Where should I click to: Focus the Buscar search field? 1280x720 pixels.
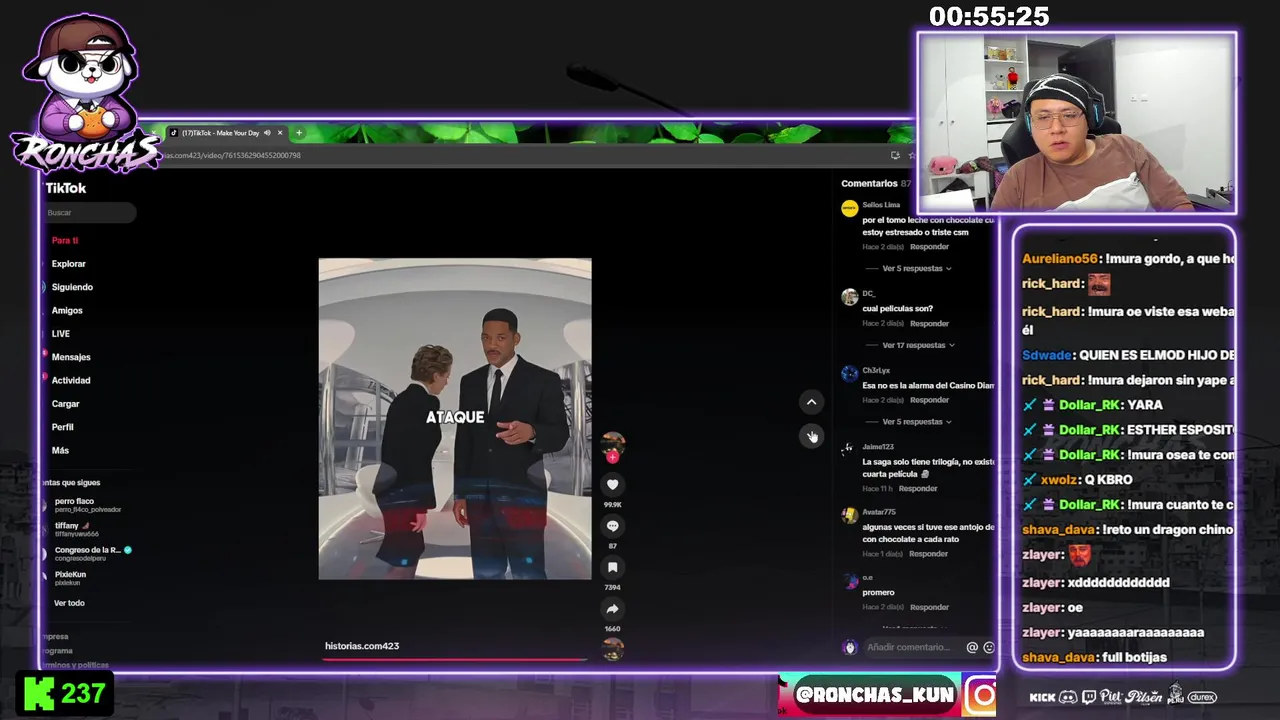pyautogui.click(x=90, y=213)
